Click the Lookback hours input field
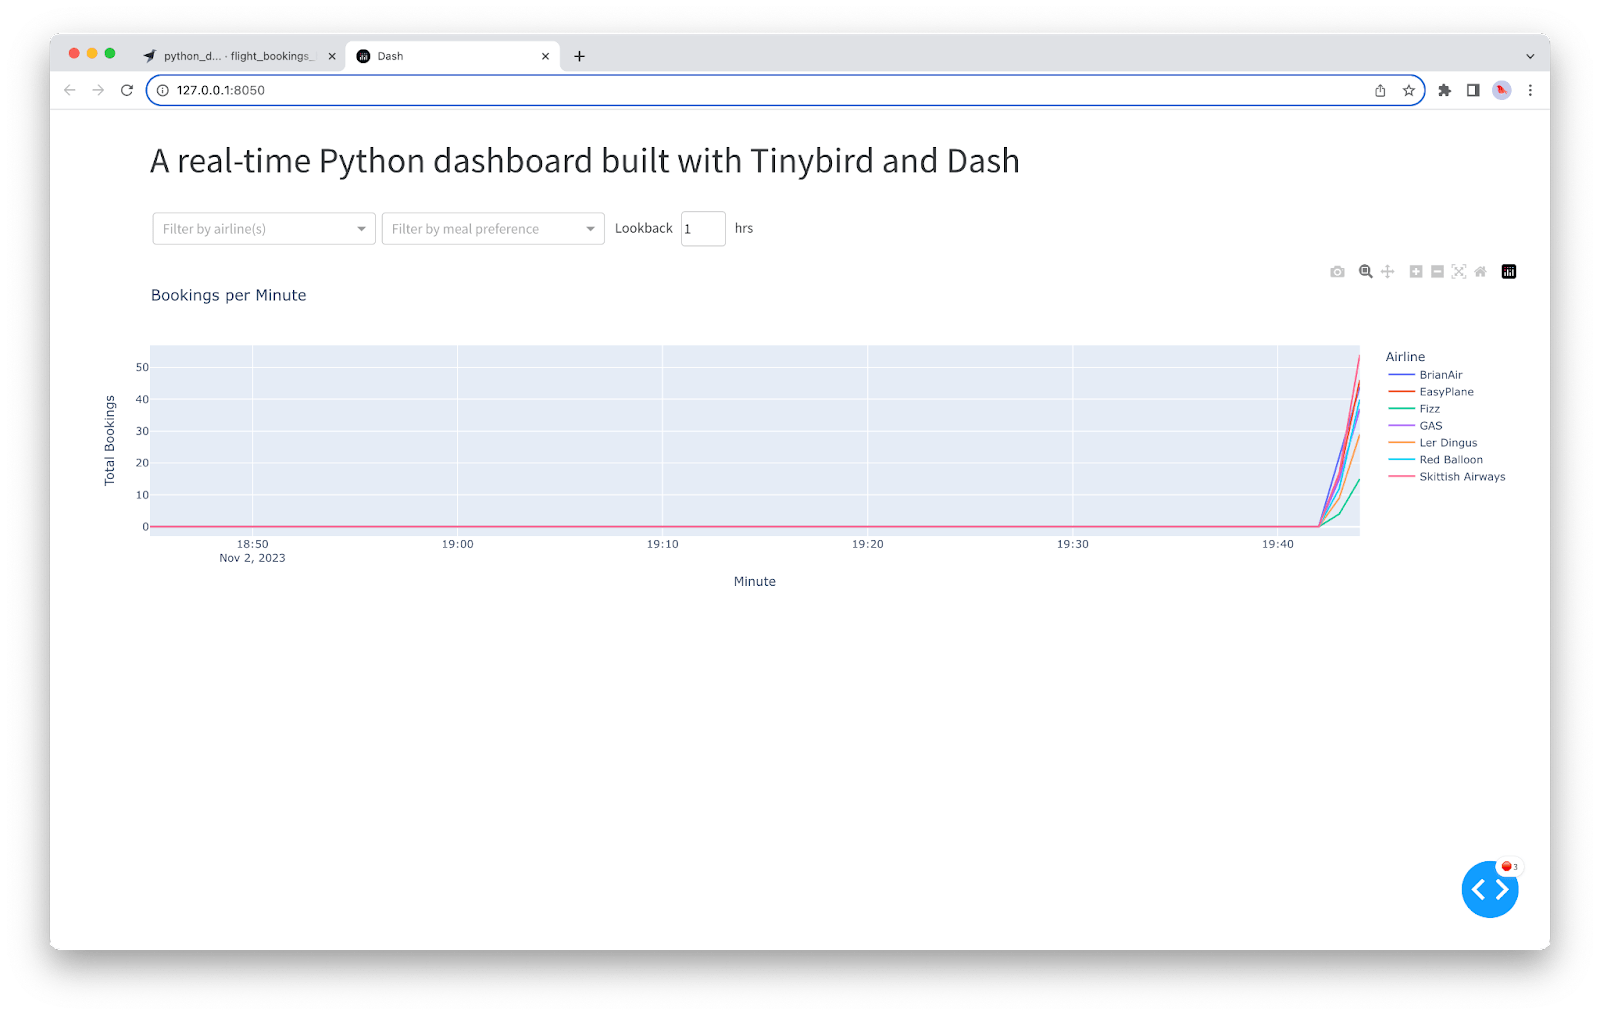 click(x=702, y=229)
